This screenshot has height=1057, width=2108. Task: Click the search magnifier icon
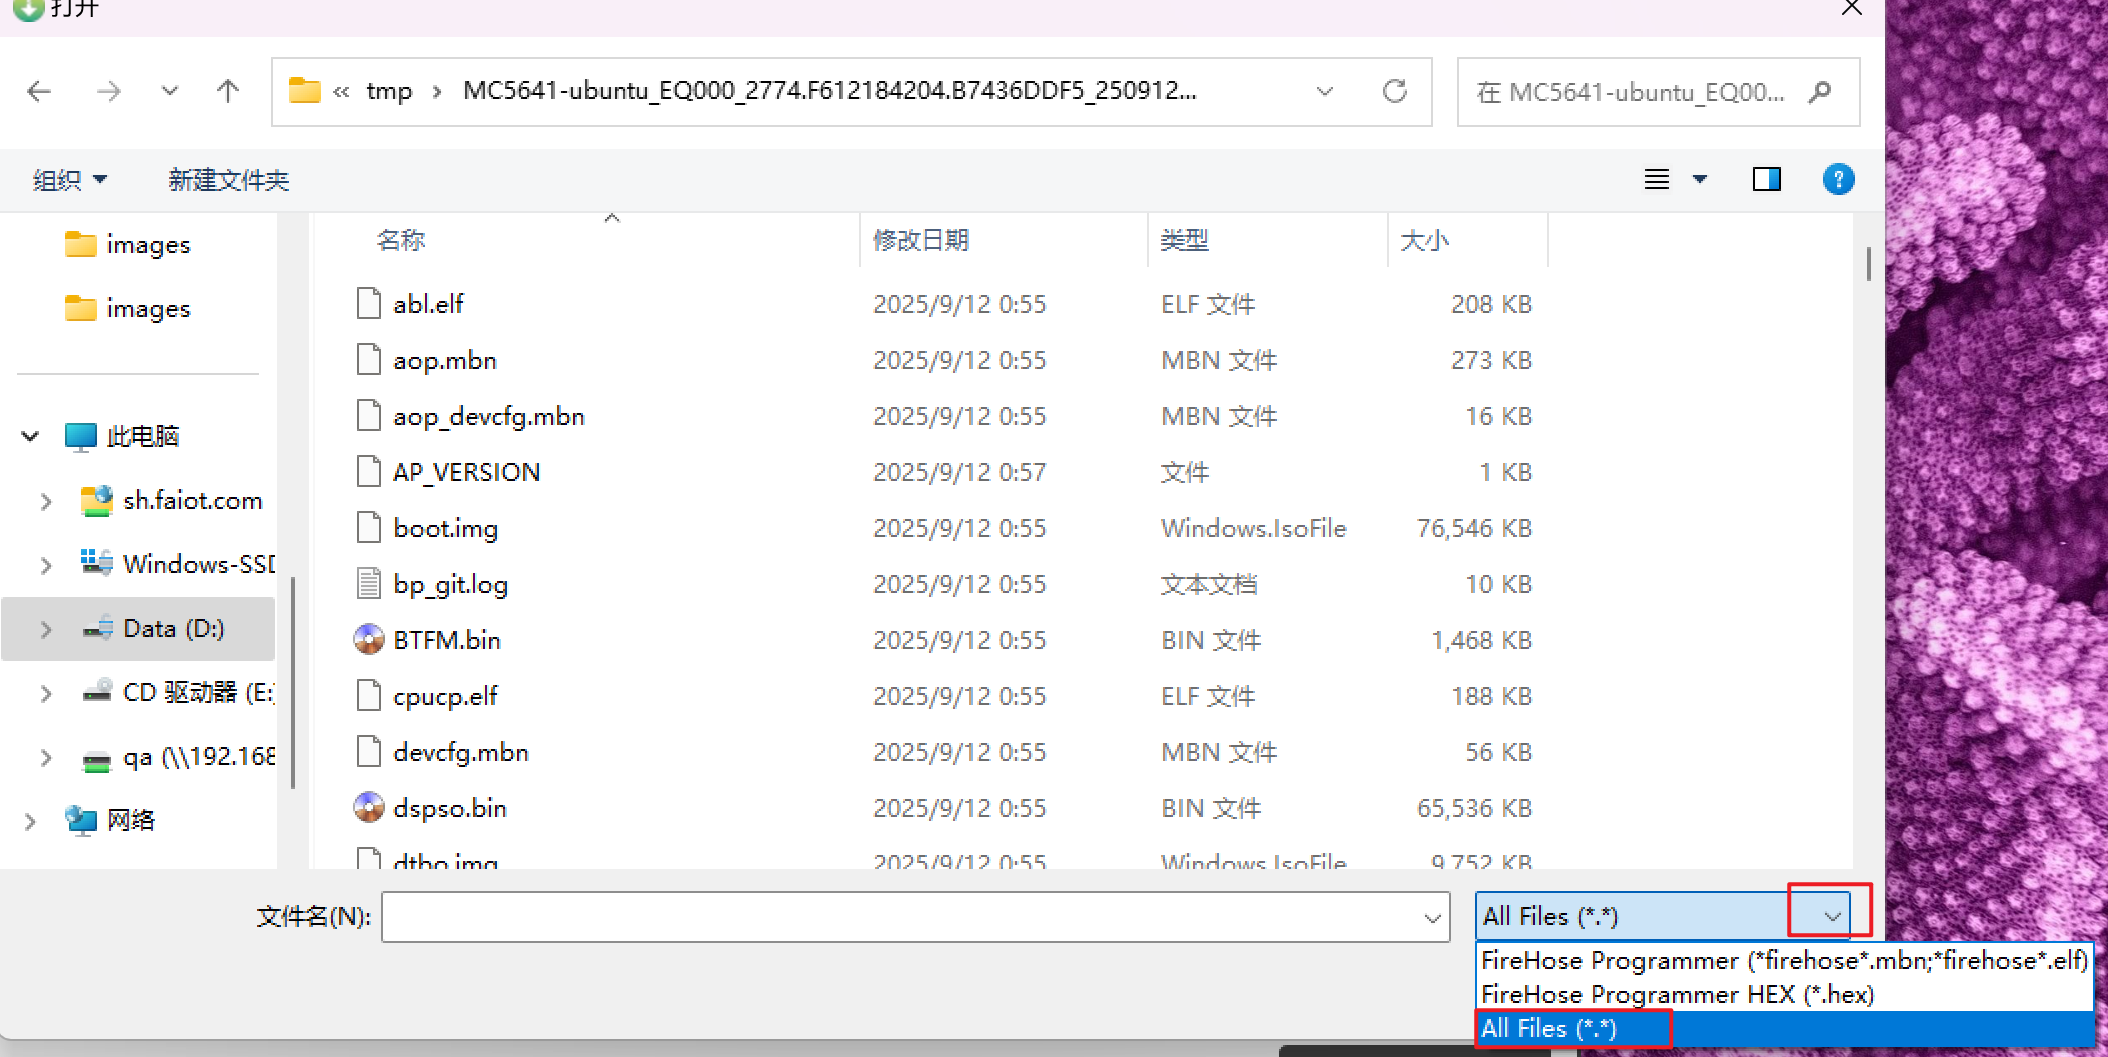[1821, 92]
